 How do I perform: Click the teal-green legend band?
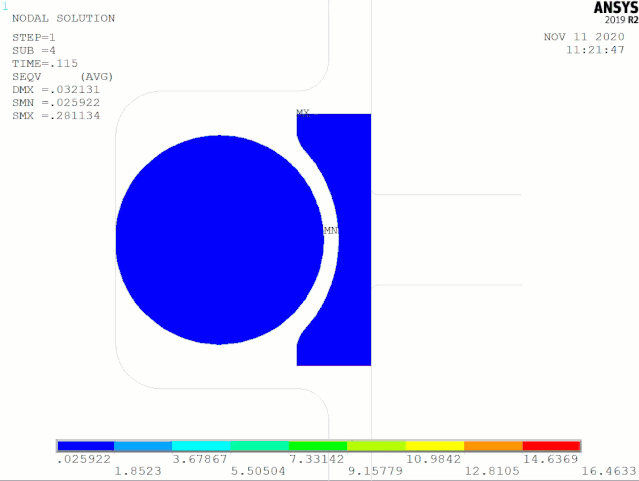(260, 446)
